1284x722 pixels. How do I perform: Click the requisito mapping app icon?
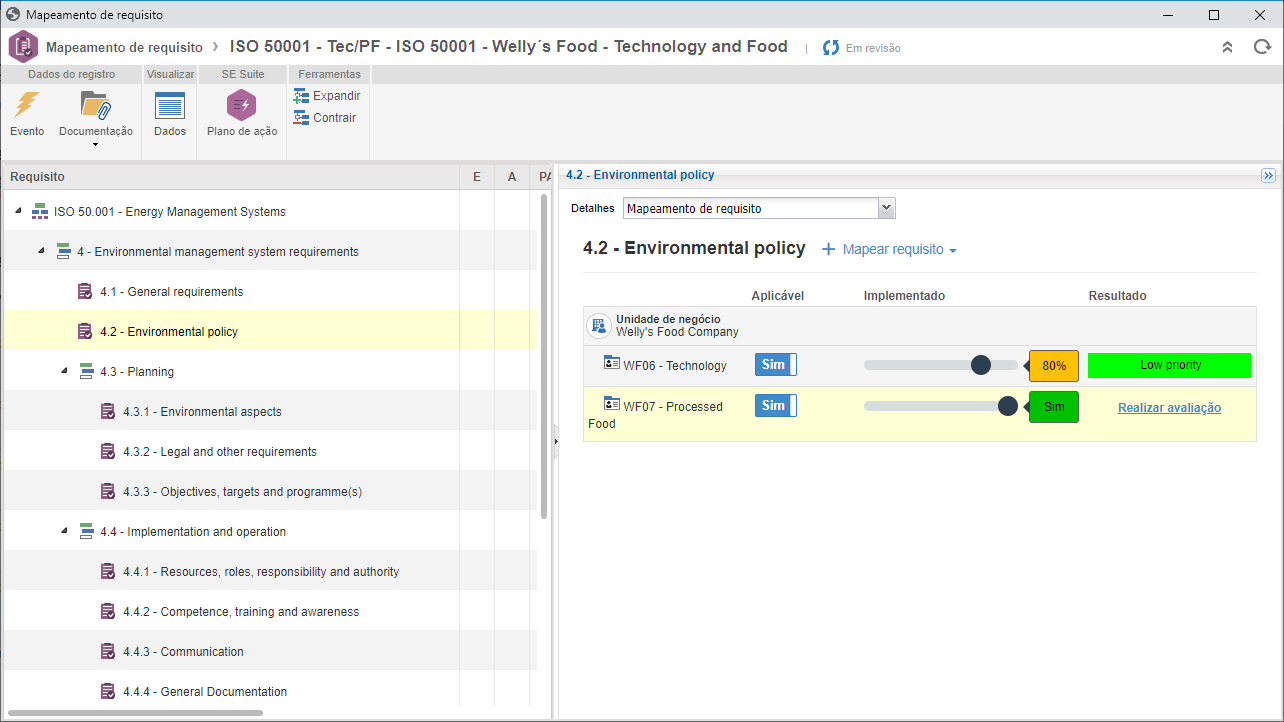pyautogui.click(x=23, y=47)
